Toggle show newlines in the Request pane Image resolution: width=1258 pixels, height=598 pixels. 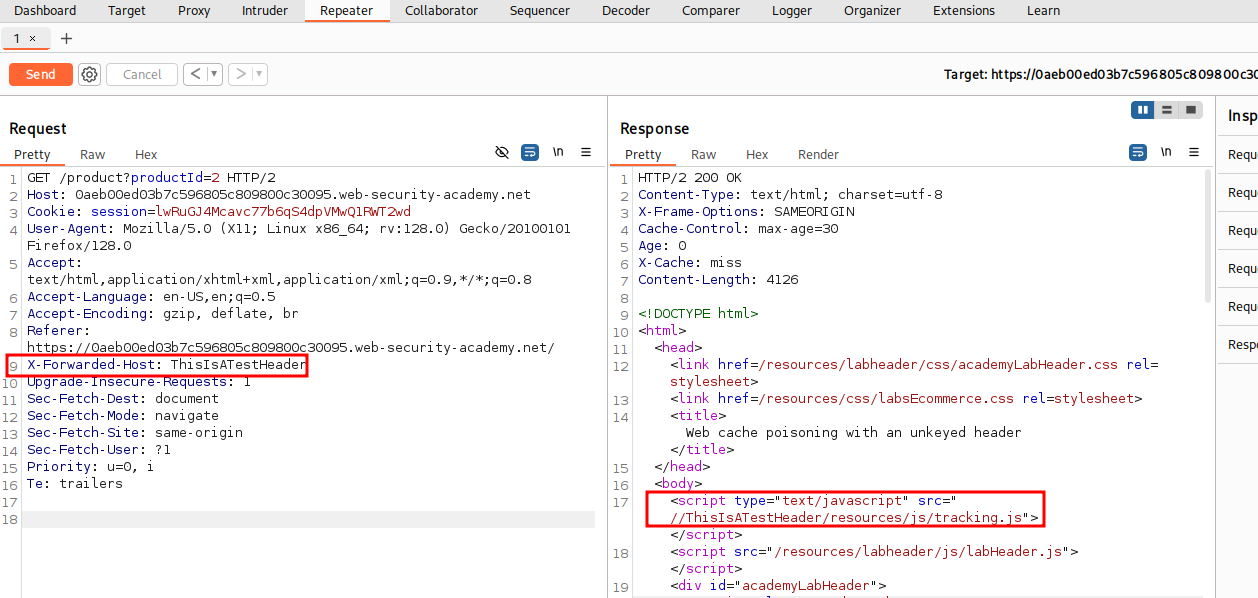point(558,152)
